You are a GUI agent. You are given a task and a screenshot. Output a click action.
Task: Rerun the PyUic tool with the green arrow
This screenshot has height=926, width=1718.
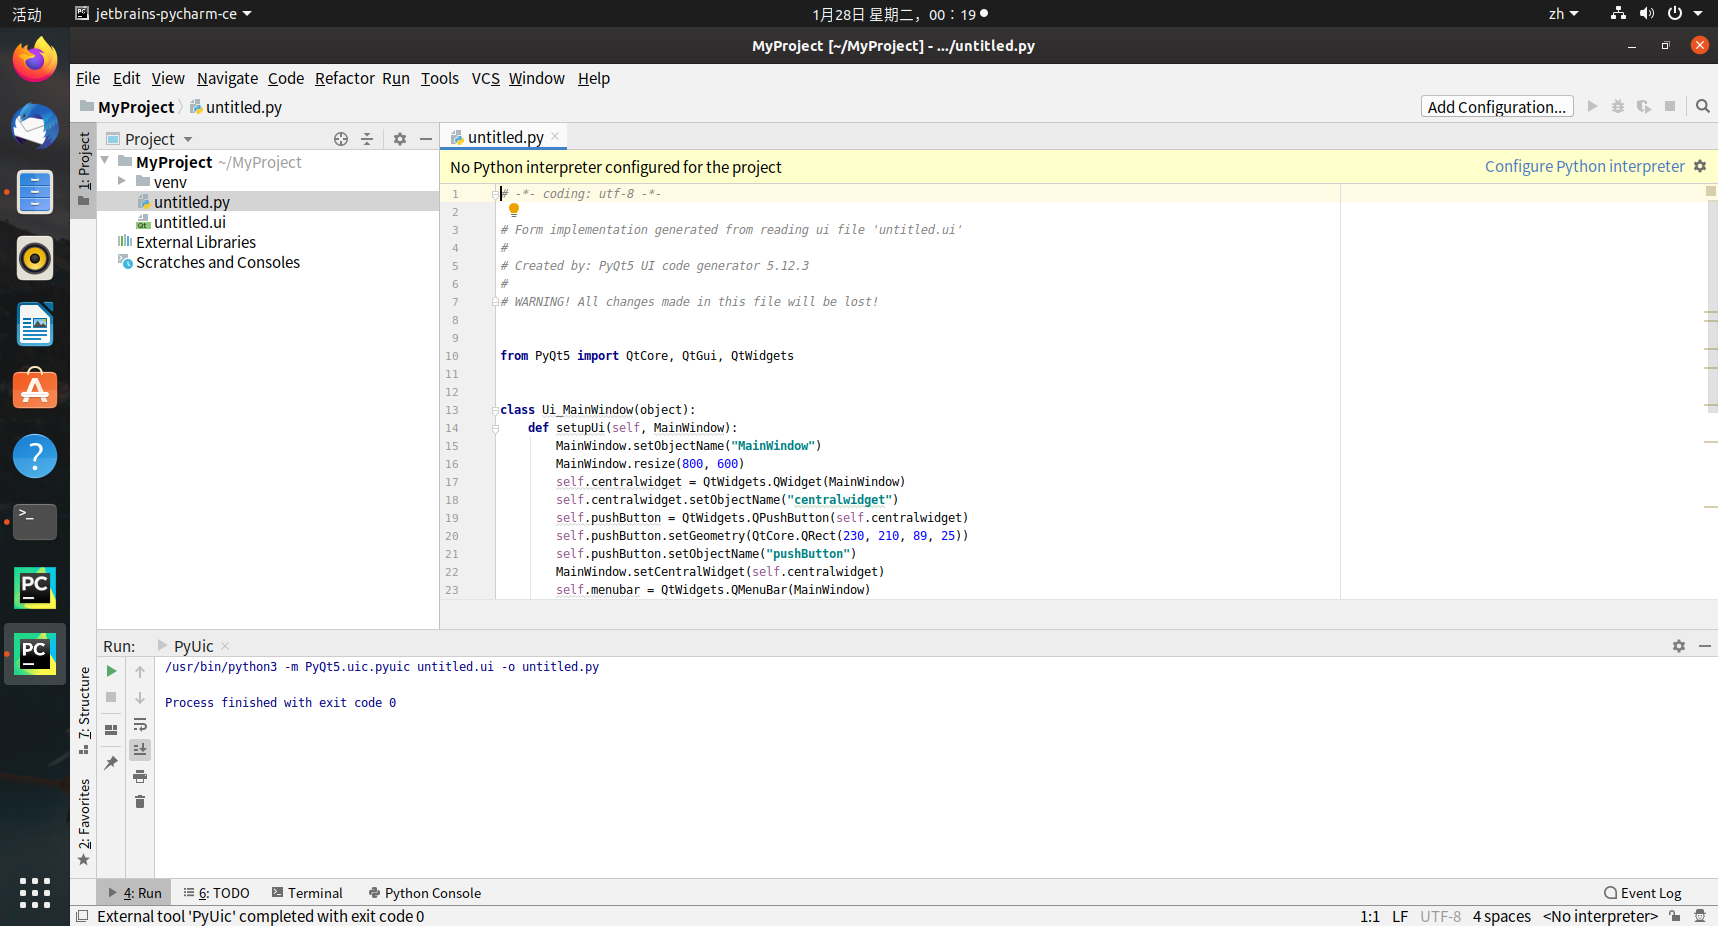[x=111, y=671]
